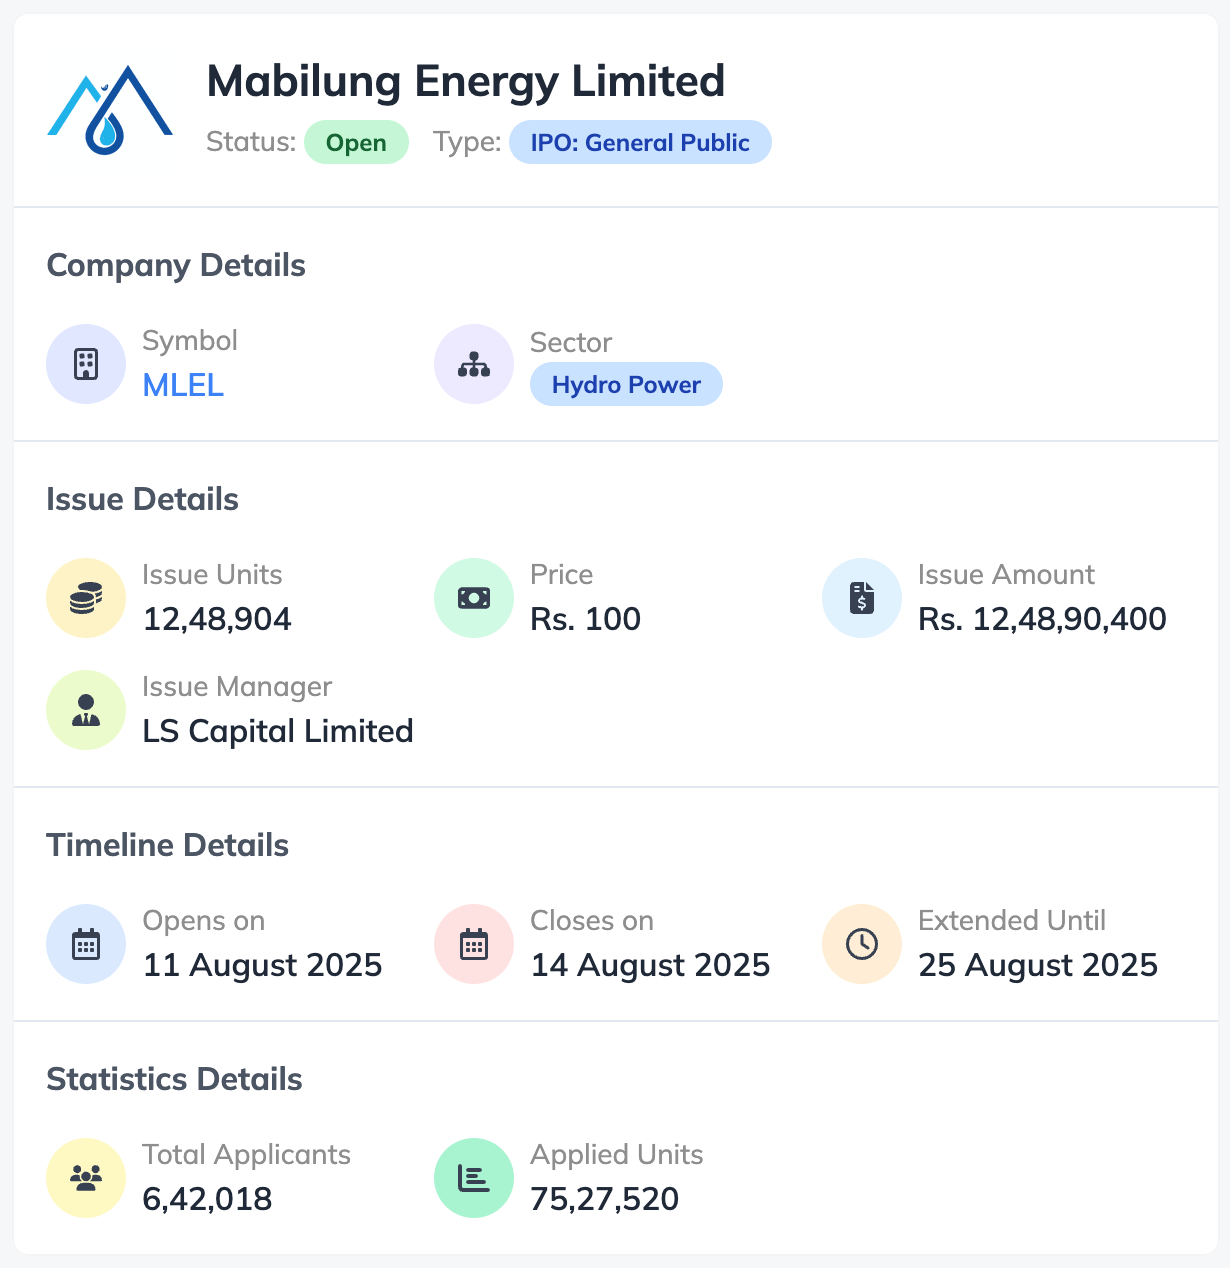The image size is (1230, 1268).
Task: Click the group icon for Total Applicants
Action: tap(86, 1178)
